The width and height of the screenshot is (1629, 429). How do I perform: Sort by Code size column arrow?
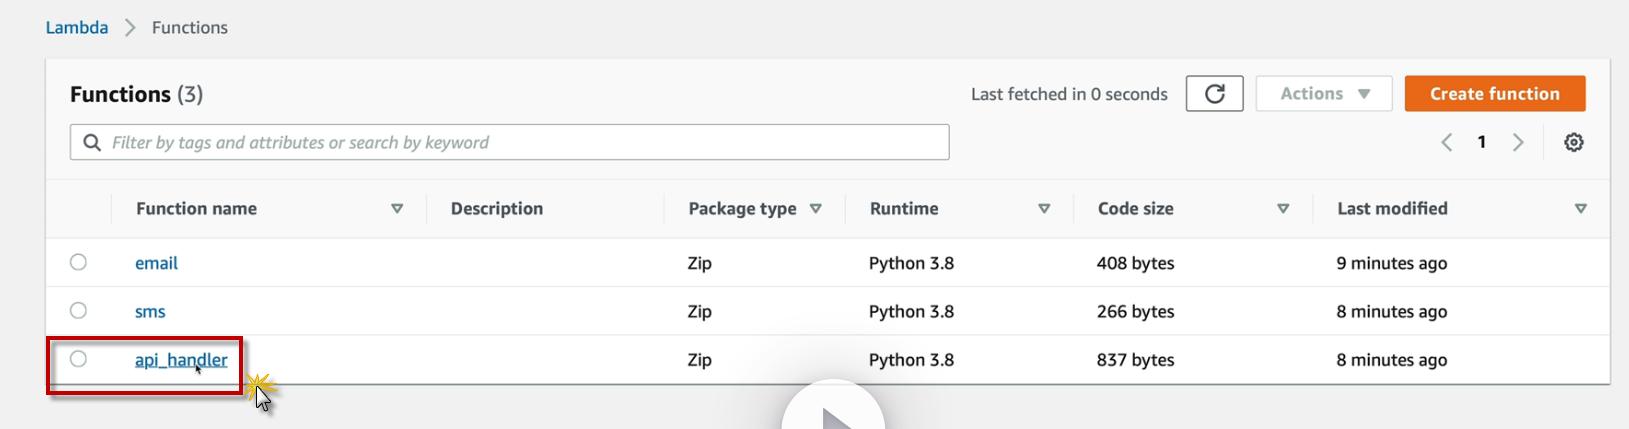tap(1283, 209)
